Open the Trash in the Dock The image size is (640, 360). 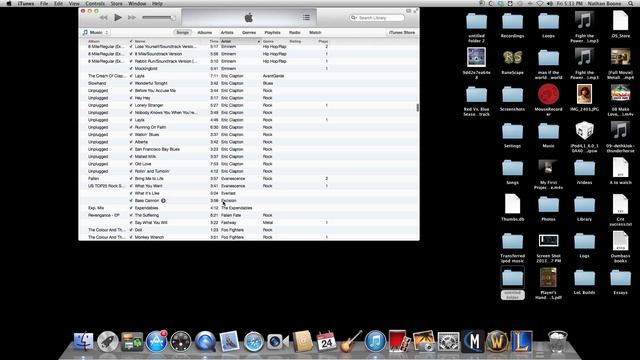[558, 341]
